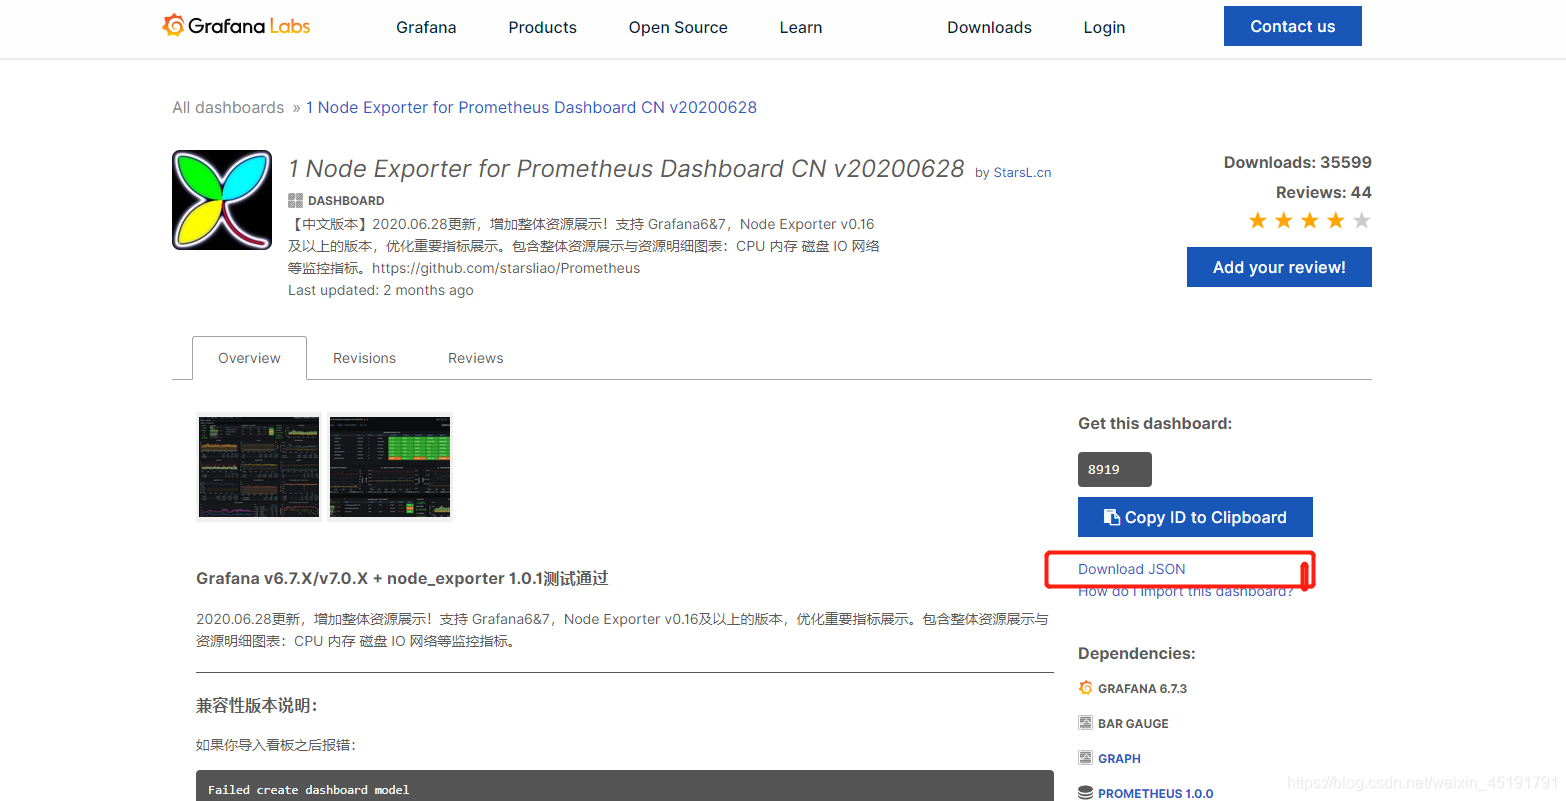Image resolution: width=1566 pixels, height=801 pixels.
Task: Click heading Grafana v6.7.X/v7.0.X + node_exporter 1.0.1
Action: click(x=402, y=578)
